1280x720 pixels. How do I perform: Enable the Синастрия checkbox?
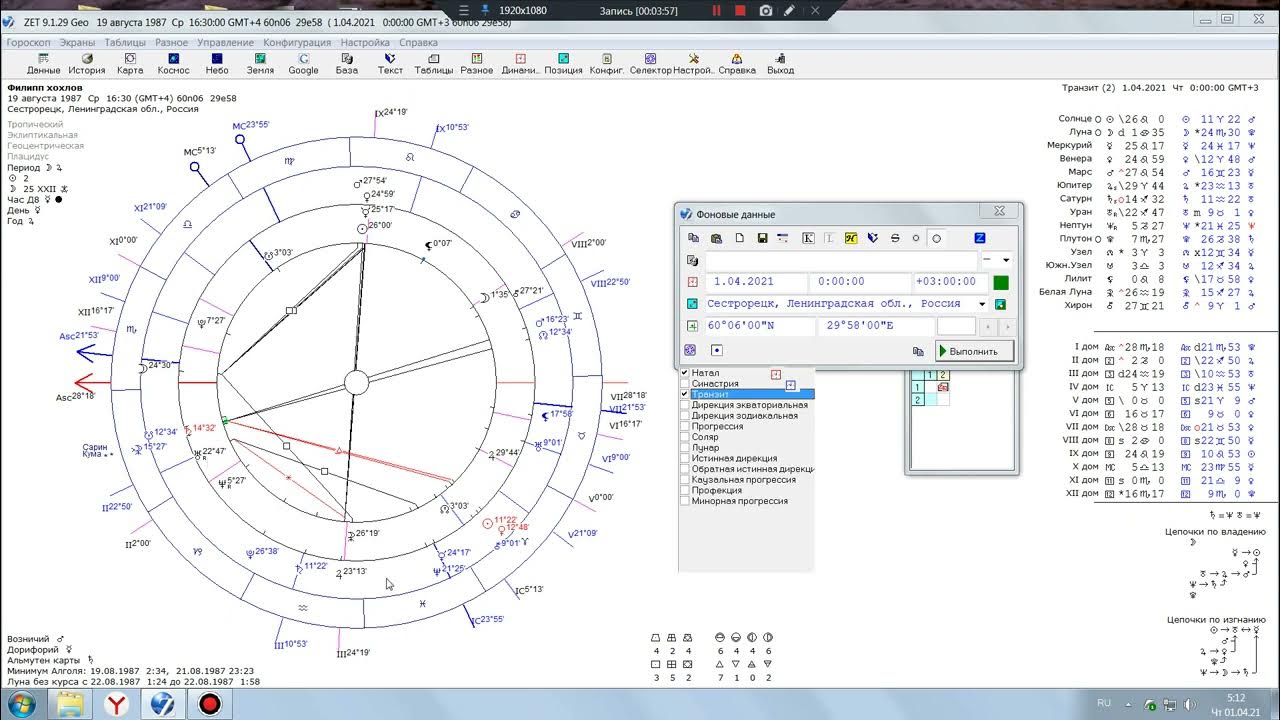point(685,384)
